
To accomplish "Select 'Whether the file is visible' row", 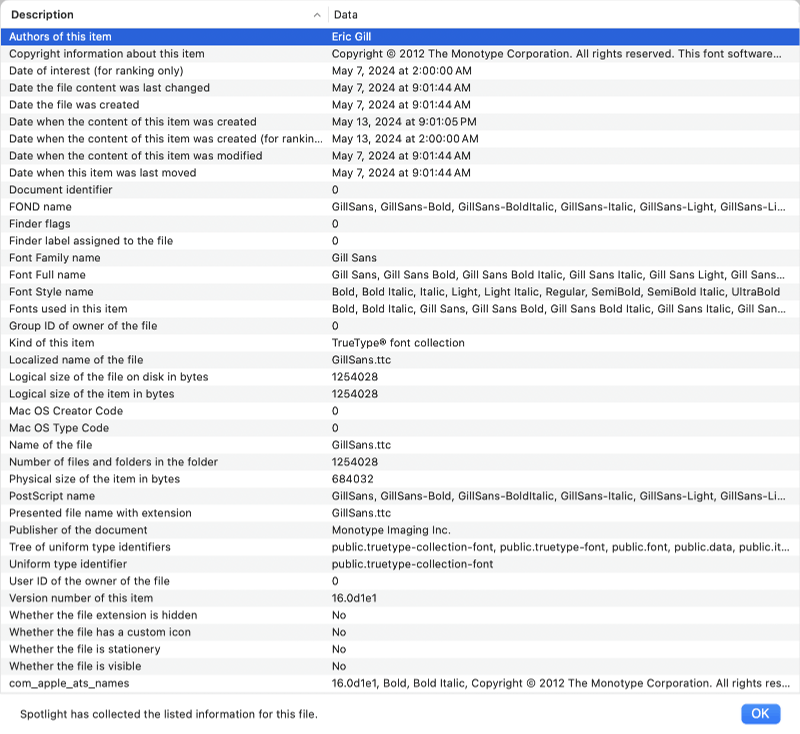I will (400, 666).
